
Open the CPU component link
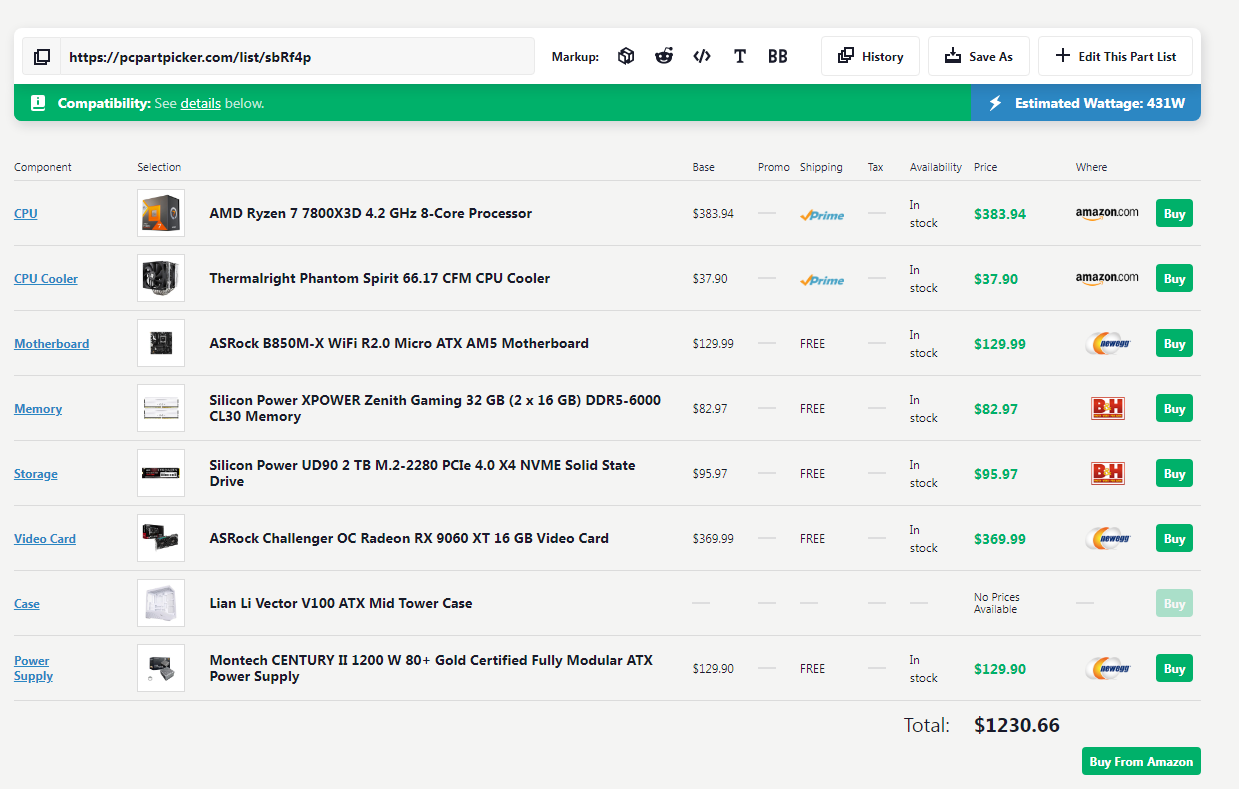pyautogui.click(x=26, y=214)
